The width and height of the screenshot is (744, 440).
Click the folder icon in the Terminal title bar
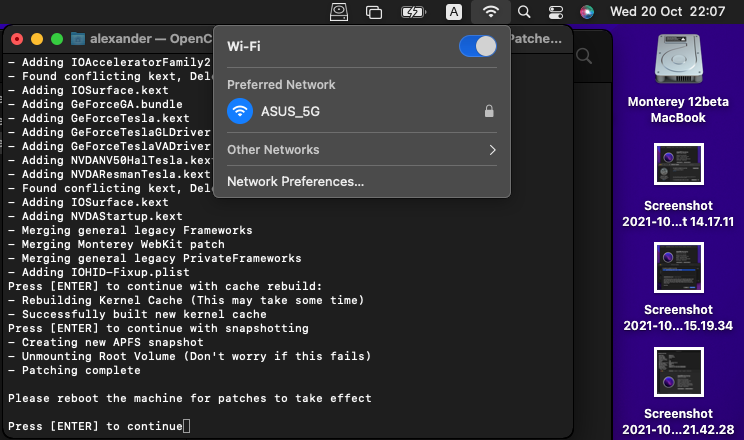pyautogui.click(x=78, y=39)
